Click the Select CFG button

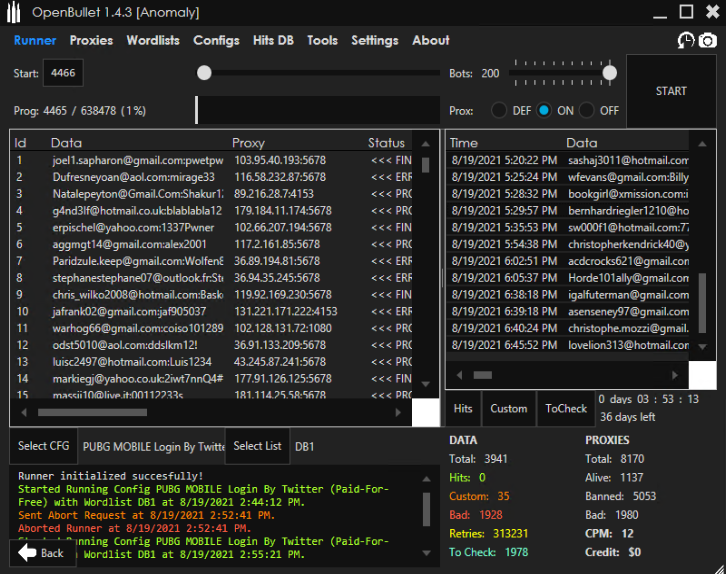[44, 446]
